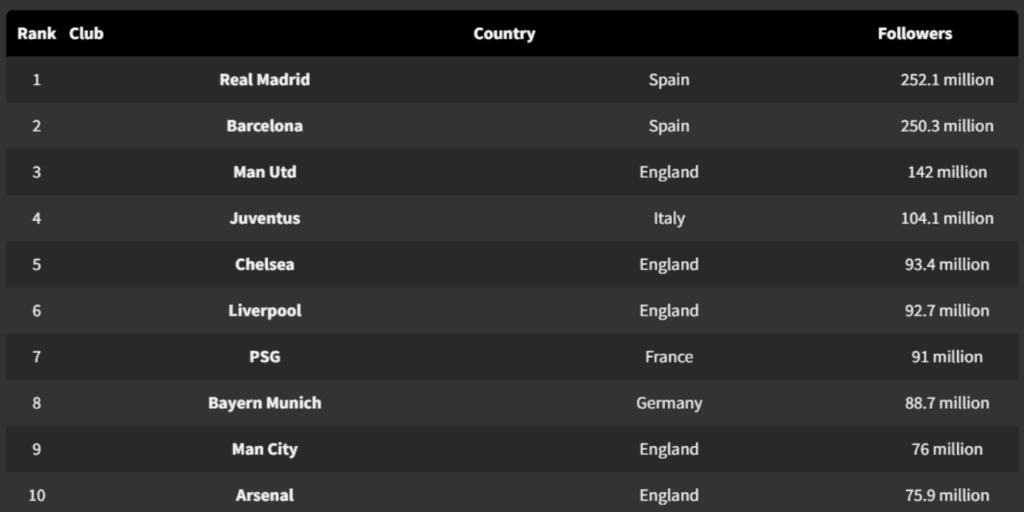
Task: Click the Rank column header
Action: (37, 33)
